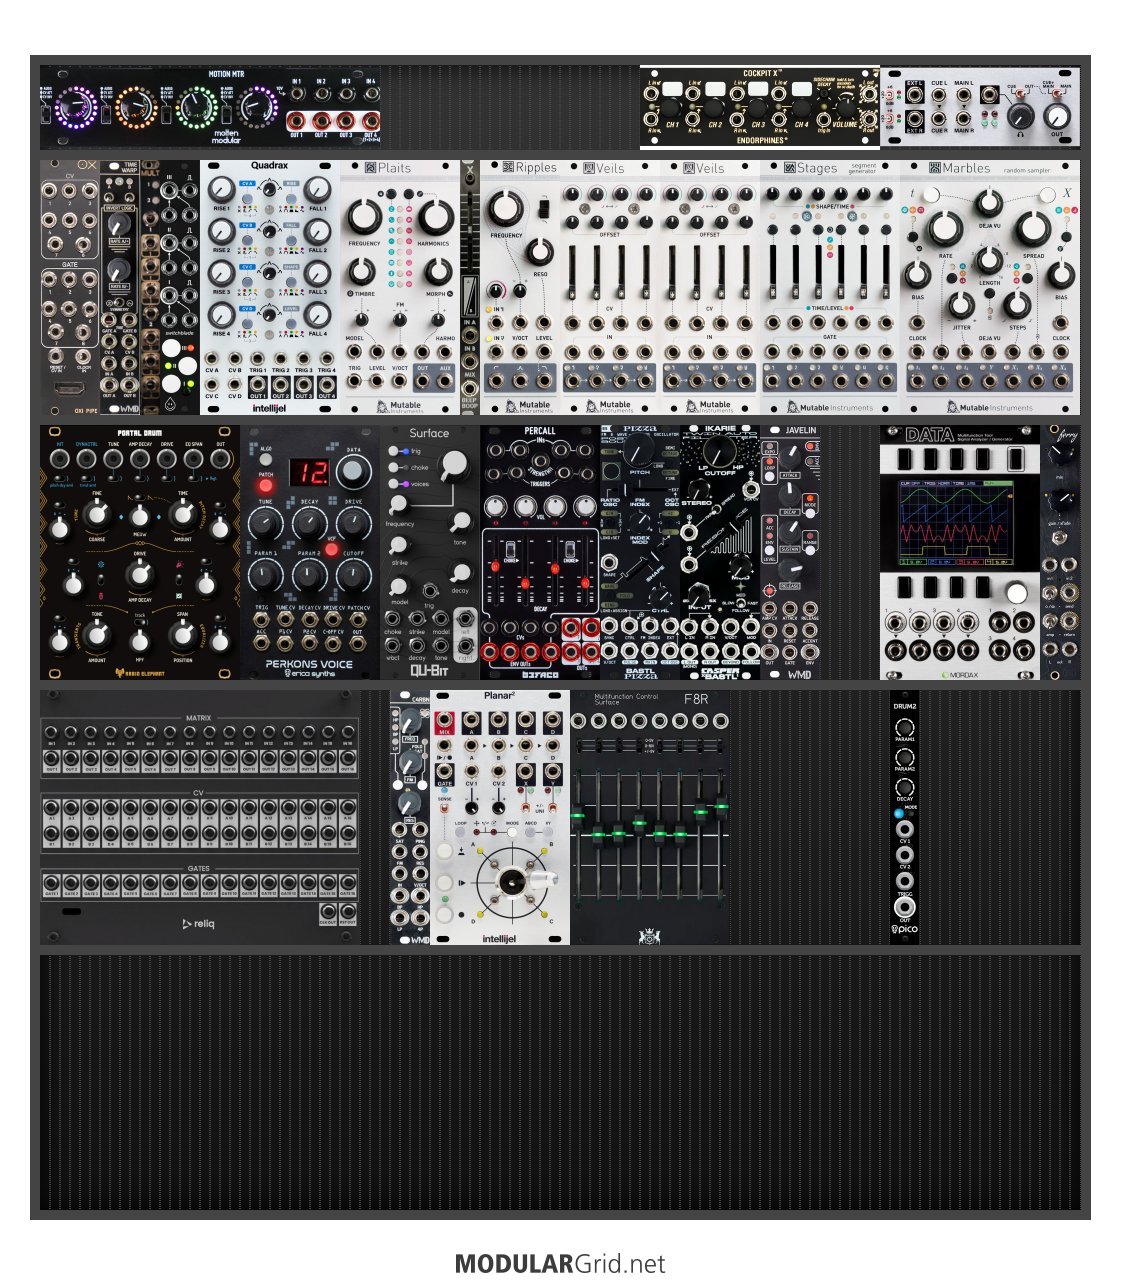Click the Marbles Jitter knob
The image size is (1121, 1285).
tap(961, 305)
